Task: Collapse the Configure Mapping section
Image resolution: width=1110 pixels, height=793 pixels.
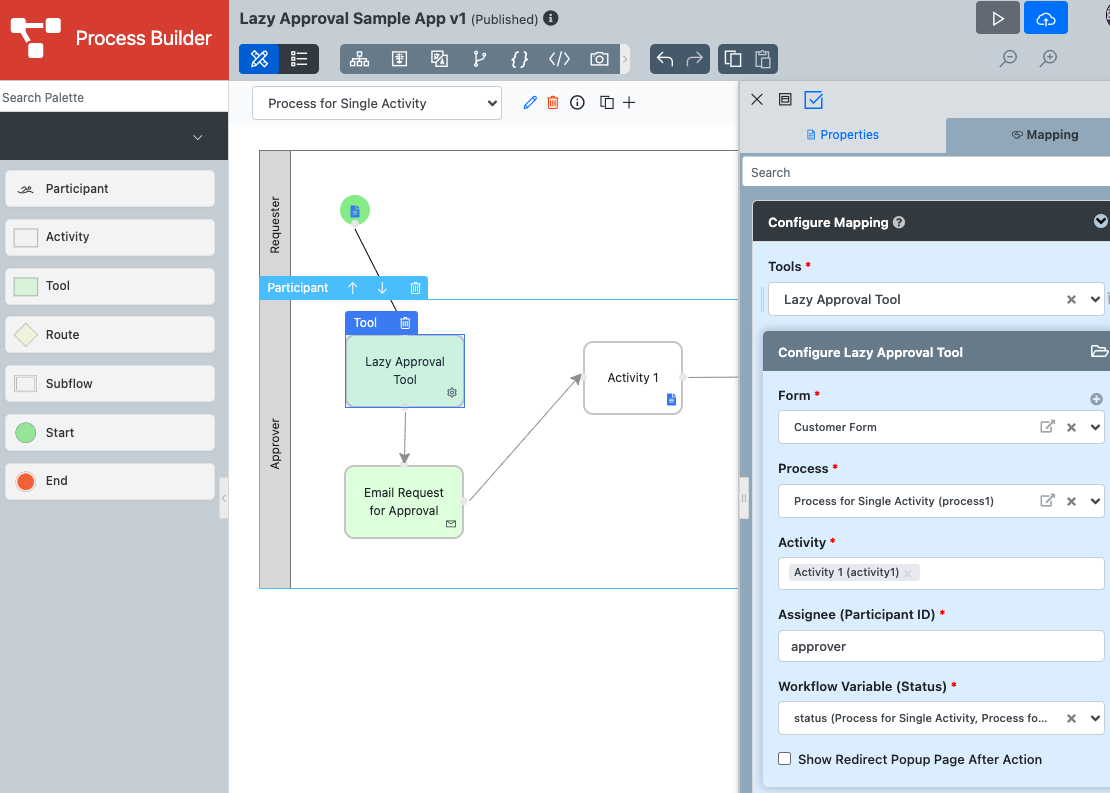Action: [1100, 222]
